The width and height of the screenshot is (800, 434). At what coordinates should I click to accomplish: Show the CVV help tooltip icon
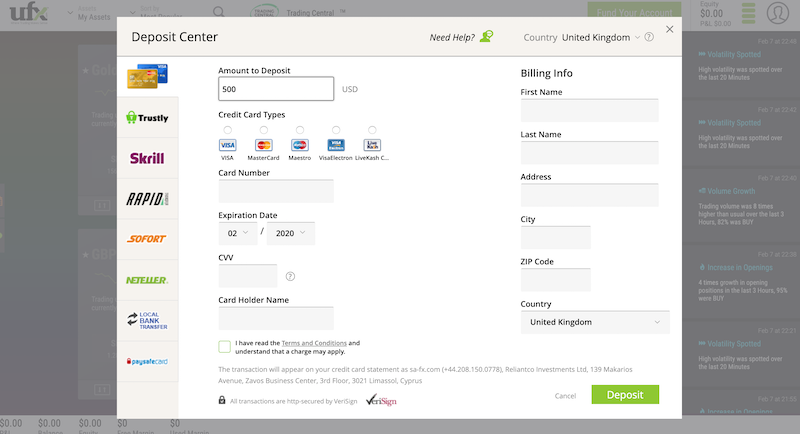click(290, 276)
